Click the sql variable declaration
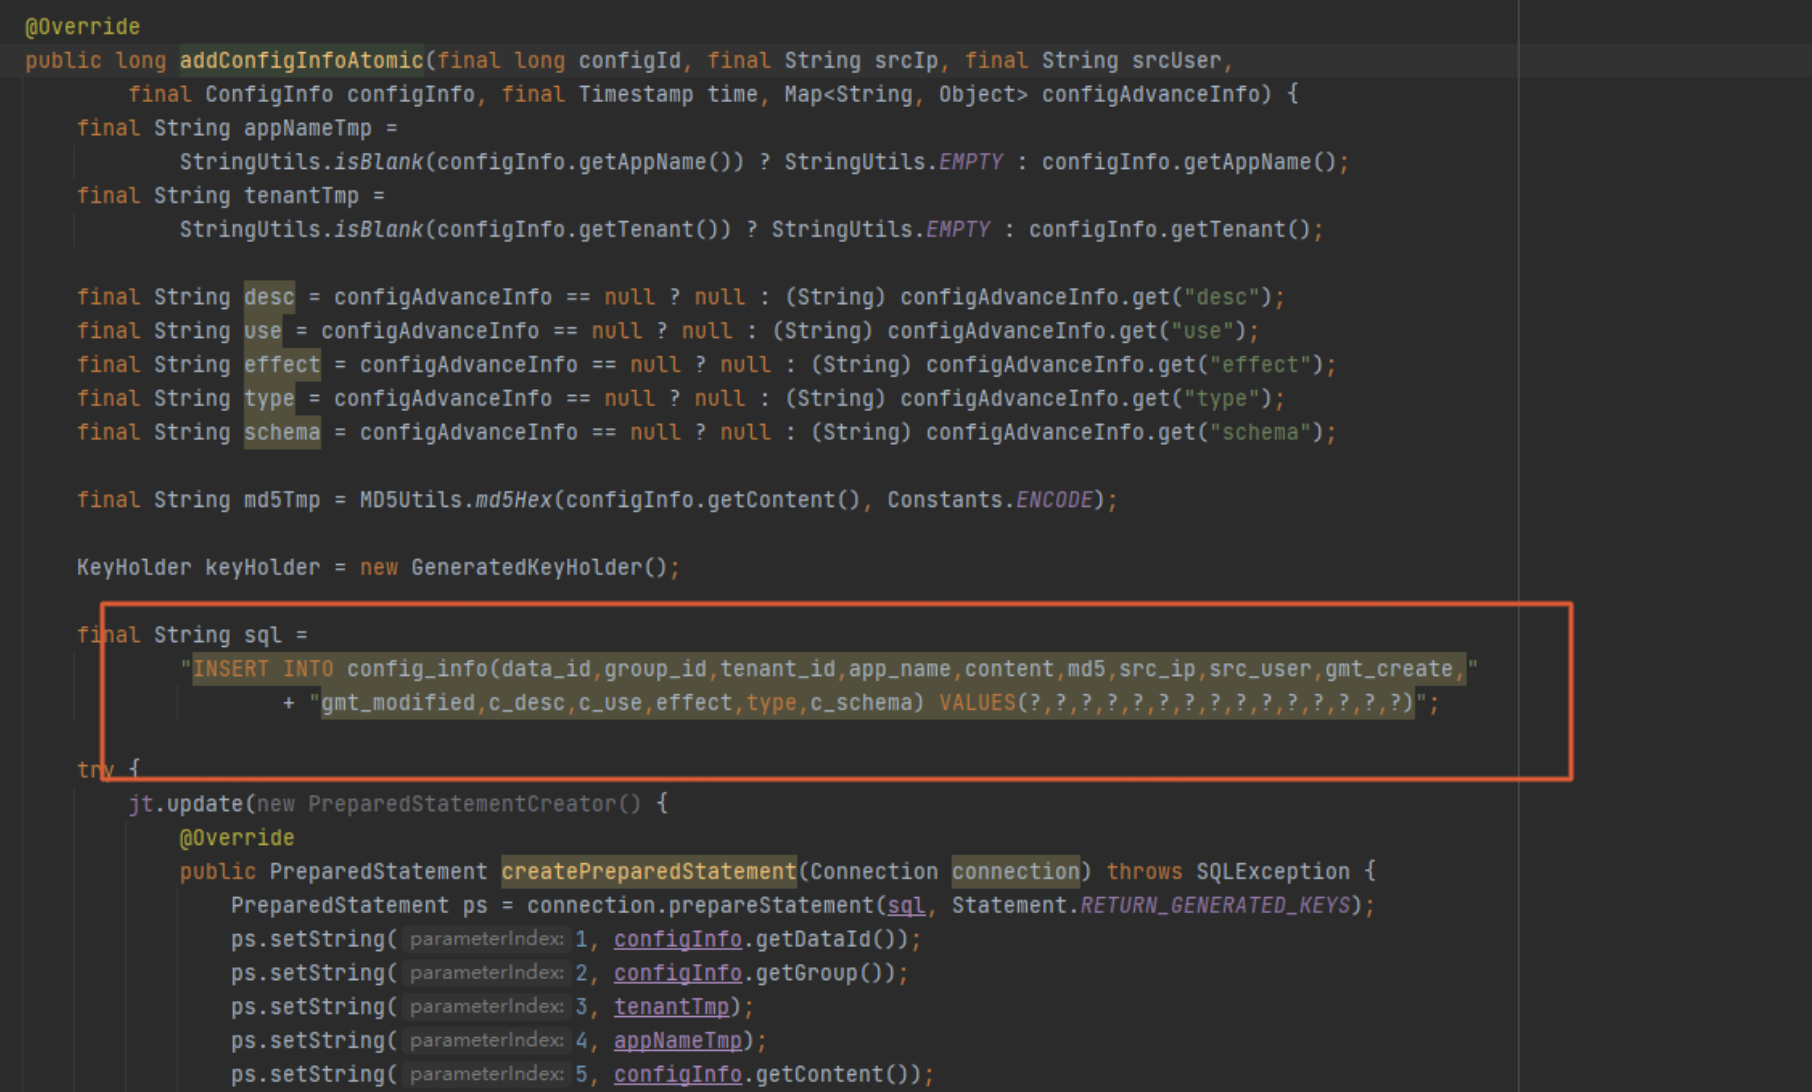 tap(263, 636)
